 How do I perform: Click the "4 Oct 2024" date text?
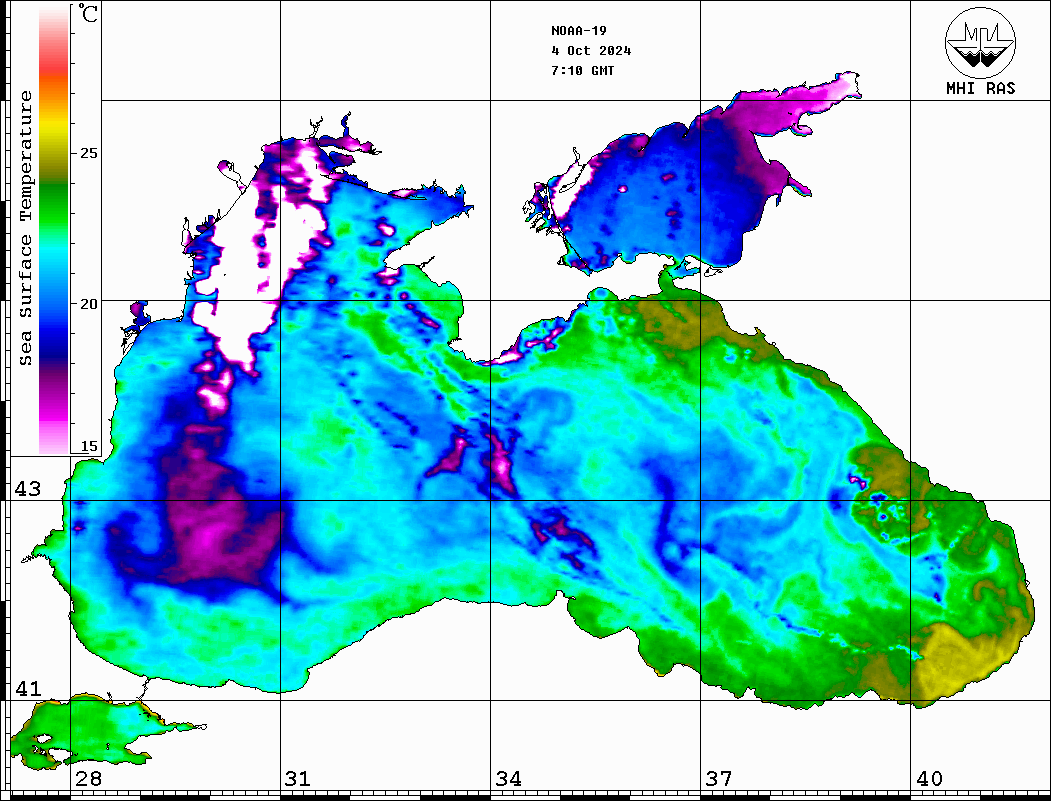coord(591,51)
